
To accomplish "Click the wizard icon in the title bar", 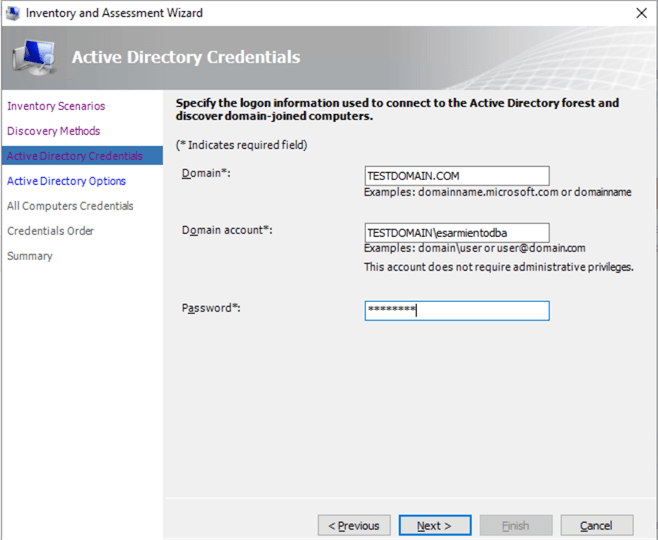I will point(13,13).
